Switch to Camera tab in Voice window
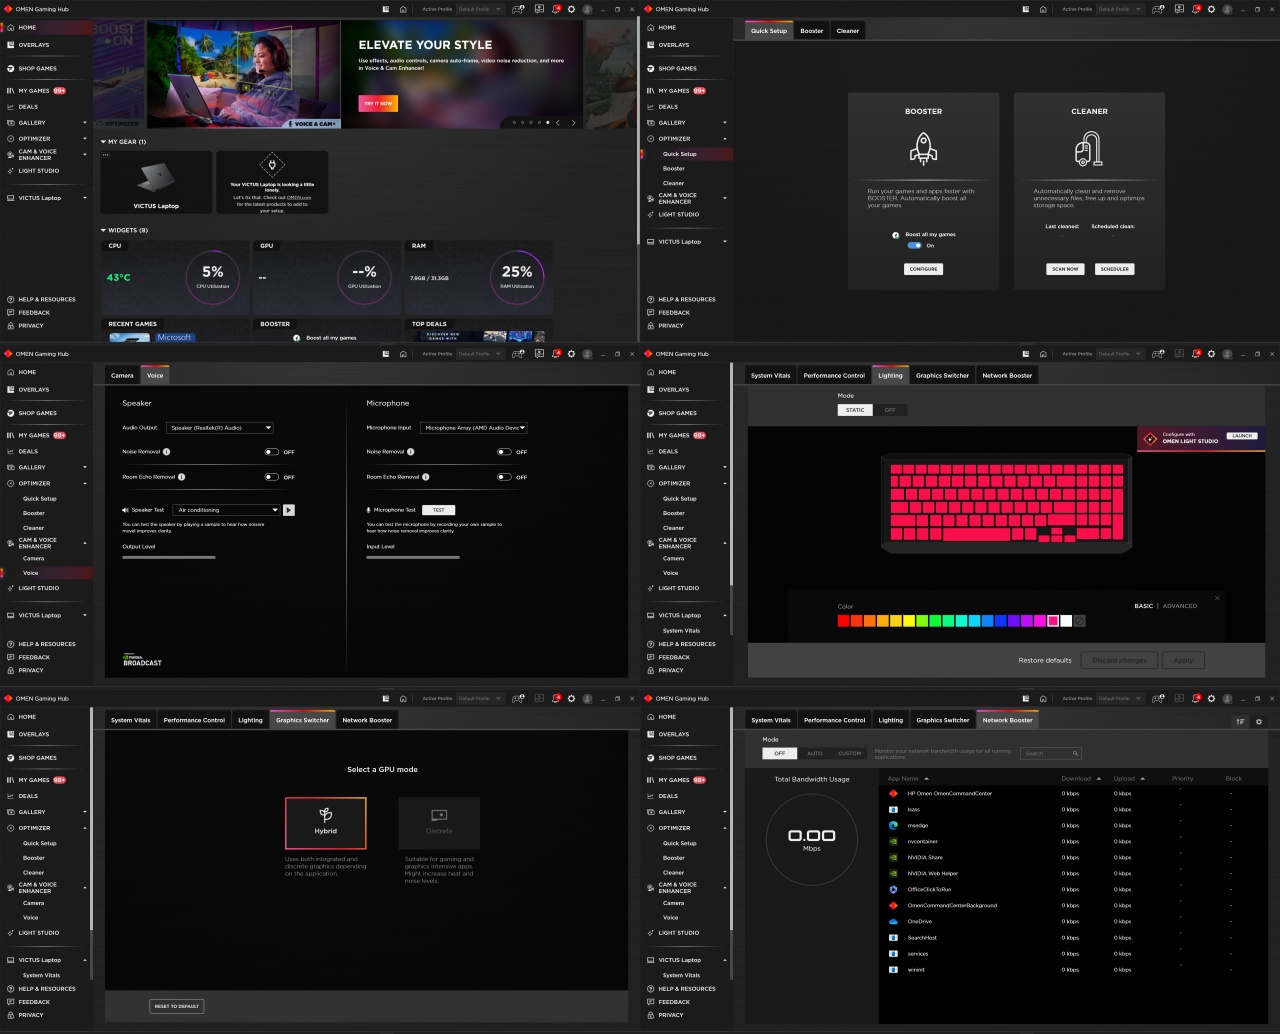 122,376
